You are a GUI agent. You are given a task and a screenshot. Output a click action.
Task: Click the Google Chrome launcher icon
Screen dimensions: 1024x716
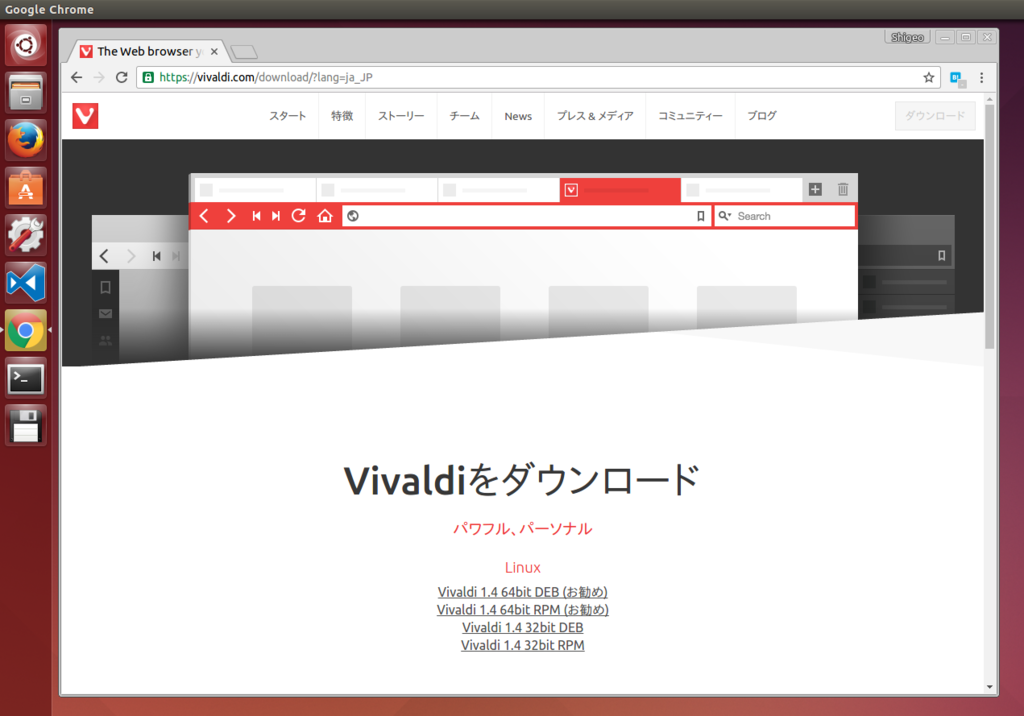[25, 331]
